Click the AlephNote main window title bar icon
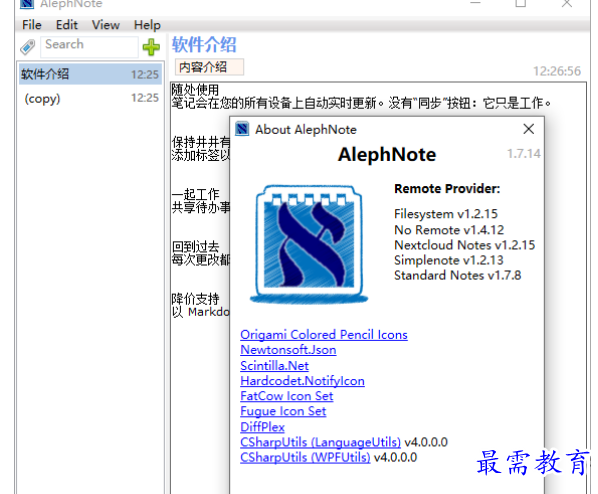598x494 pixels. (x=27, y=5)
